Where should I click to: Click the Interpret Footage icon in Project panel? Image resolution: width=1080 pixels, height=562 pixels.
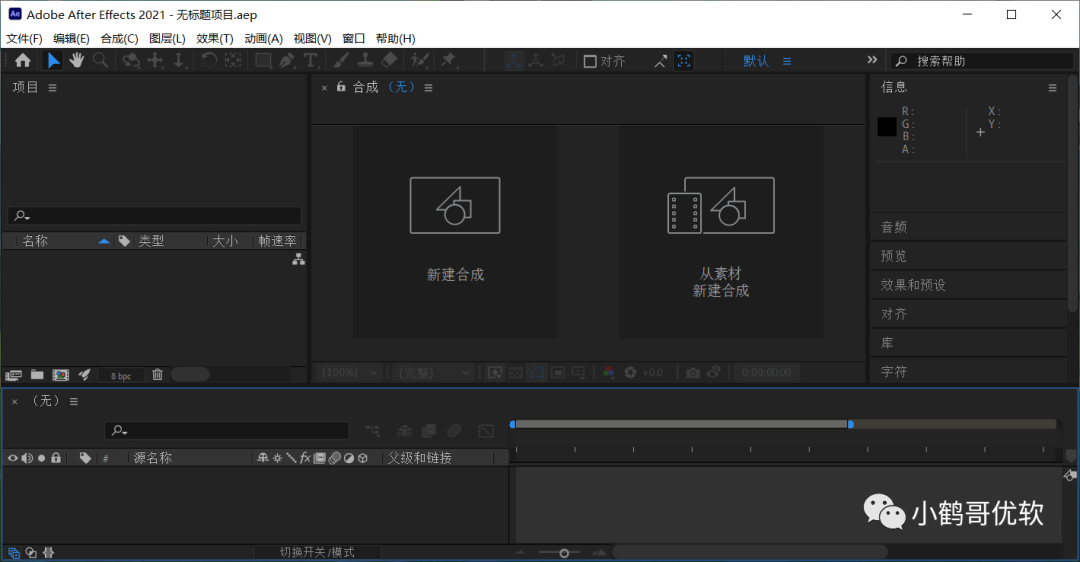[13, 375]
